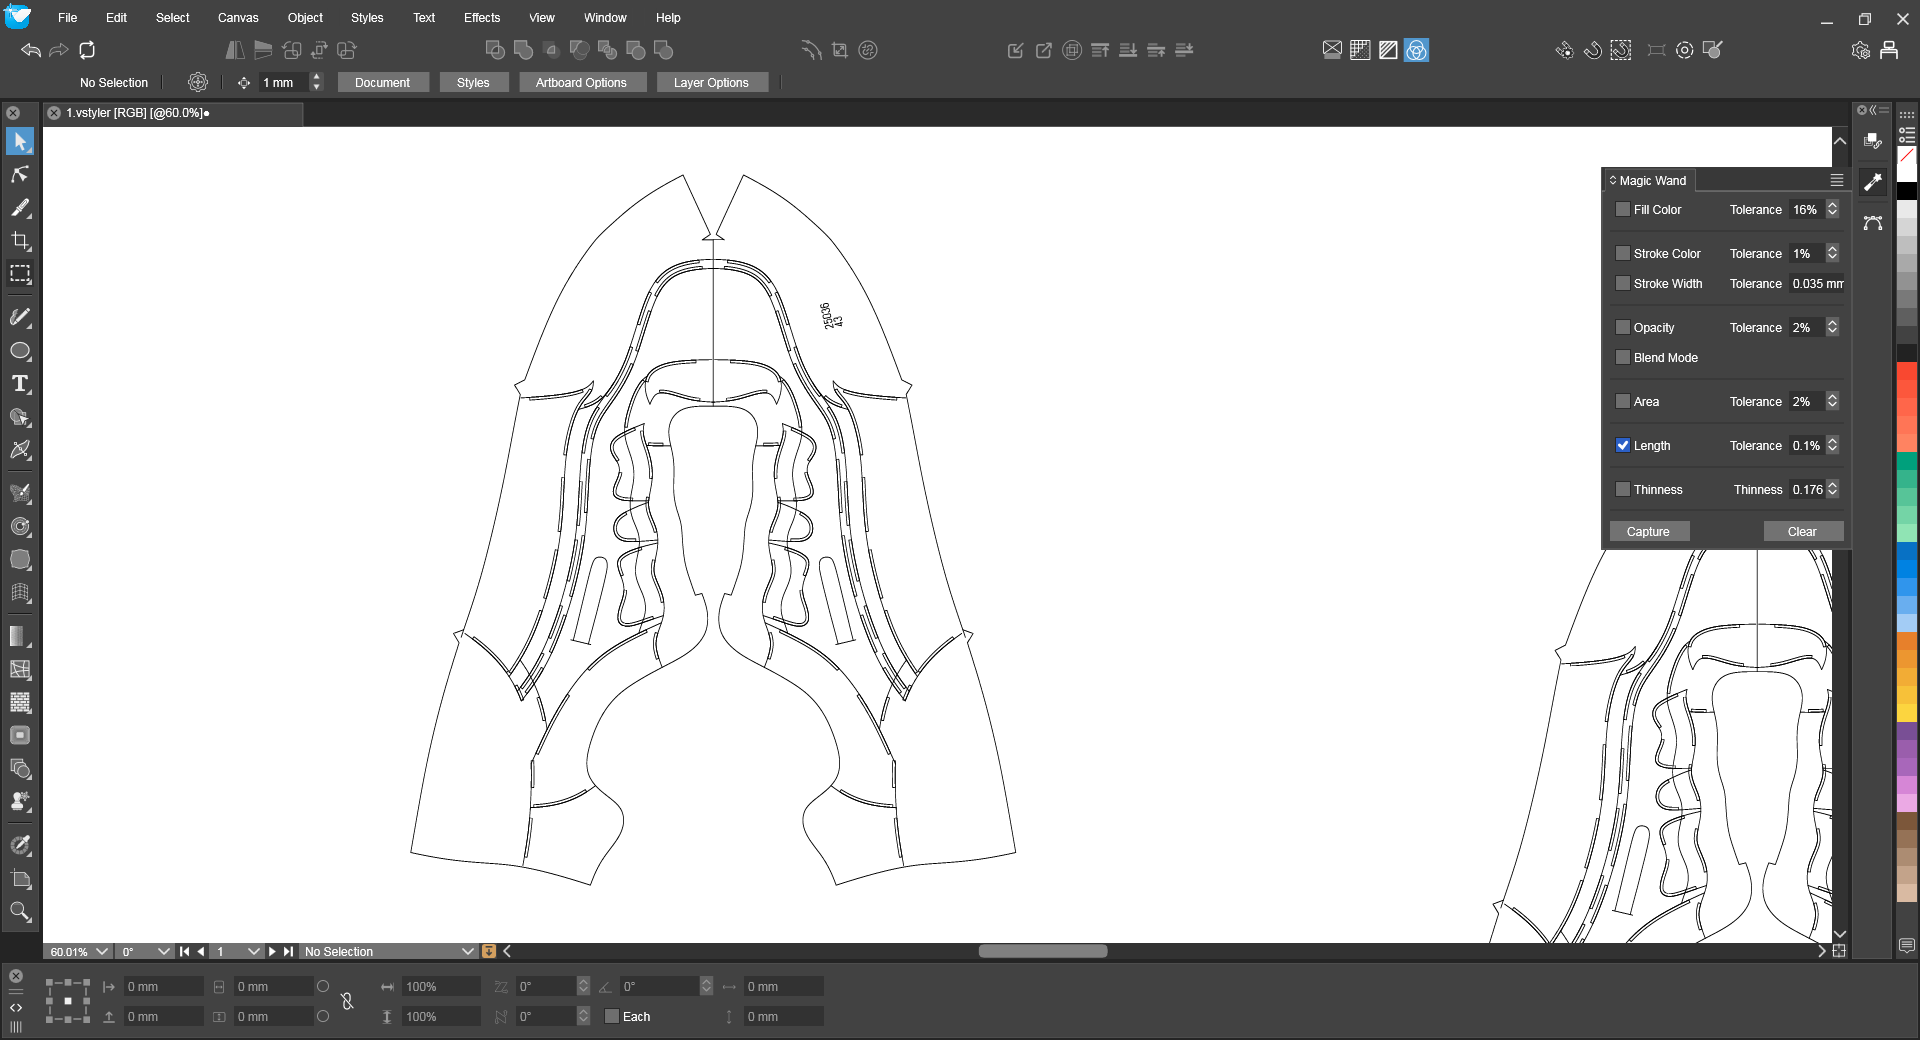Click the Artboard Options button
This screenshot has width=1920, height=1040.
click(581, 83)
